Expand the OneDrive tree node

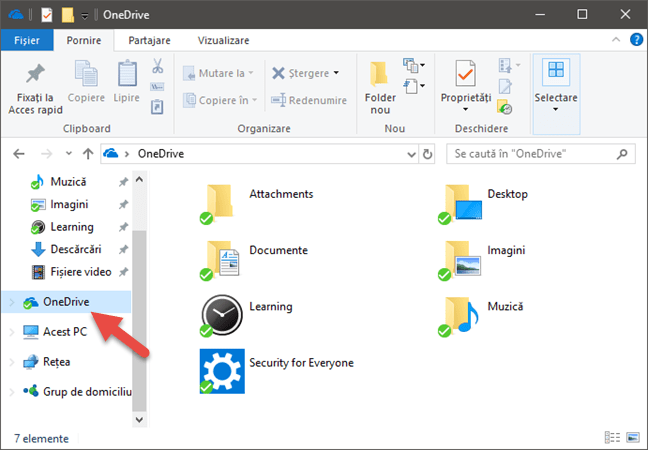pyautogui.click(x=12, y=302)
